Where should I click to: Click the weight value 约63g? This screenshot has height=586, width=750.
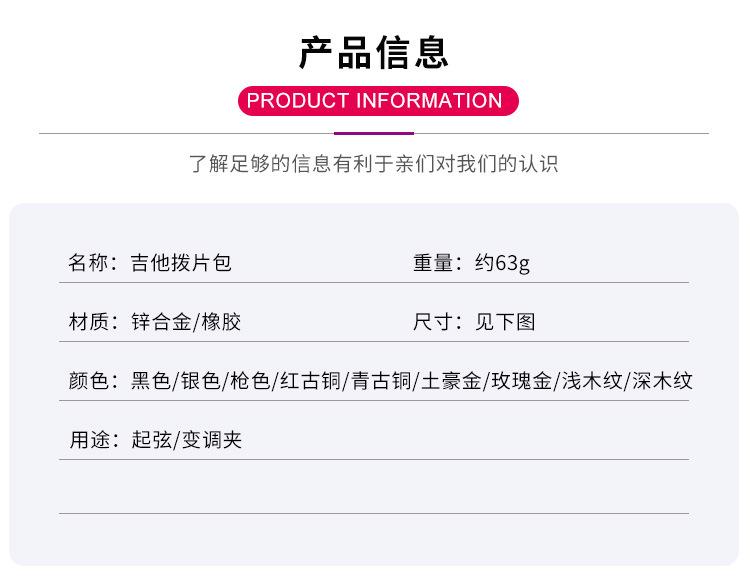(503, 263)
